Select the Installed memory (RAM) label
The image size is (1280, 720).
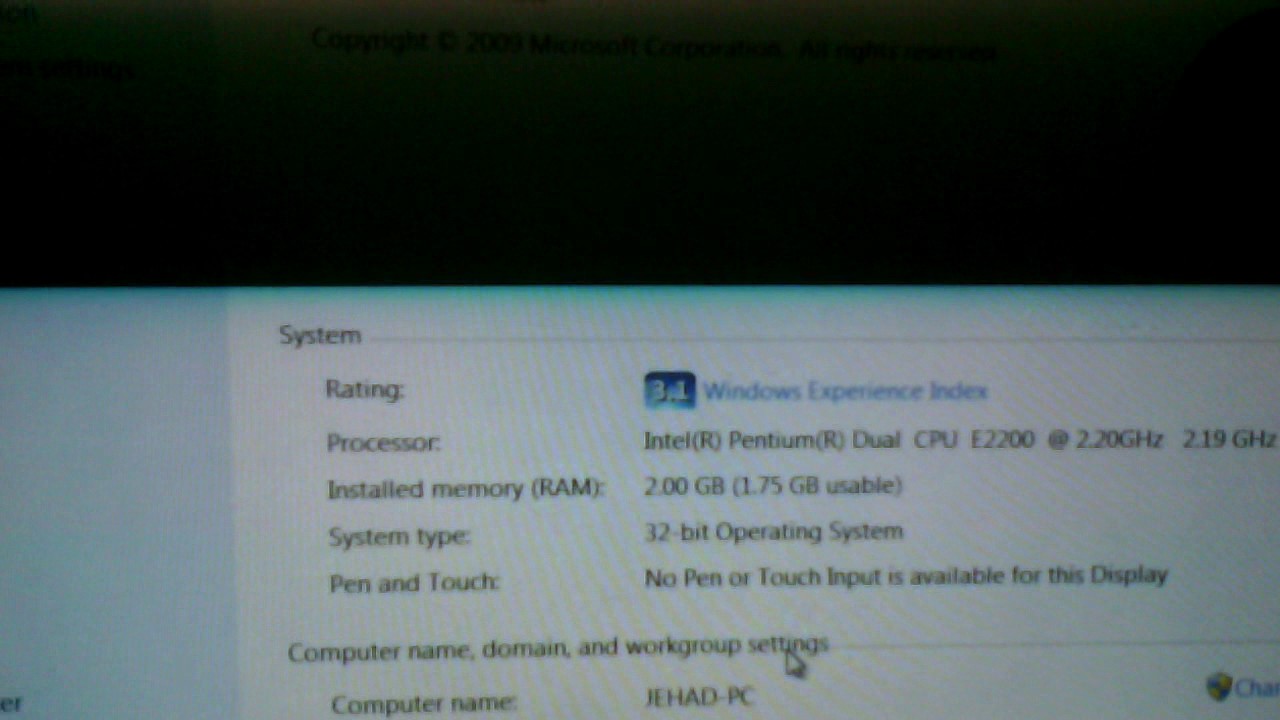[466, 489]
